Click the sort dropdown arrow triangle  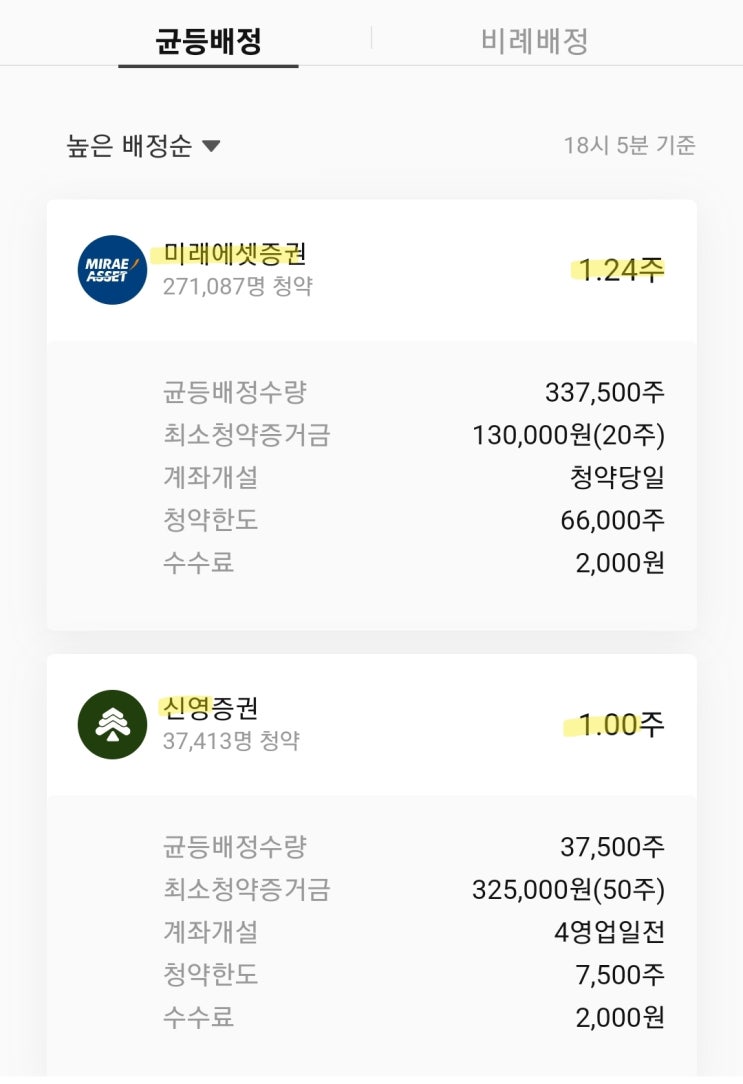tap(210, 146)
